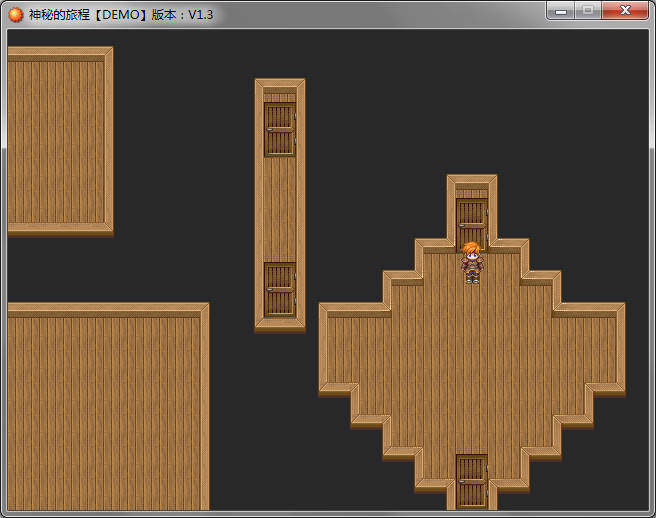
Task: Click the bottom-left large wooden room floor
Action: (104, 410)
